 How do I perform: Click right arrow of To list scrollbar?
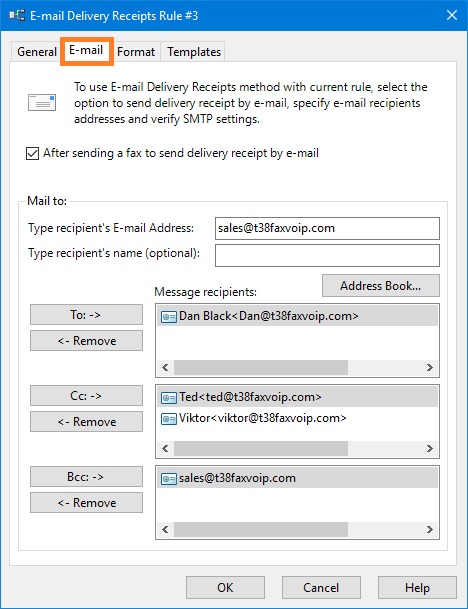[x=429, y=367]
